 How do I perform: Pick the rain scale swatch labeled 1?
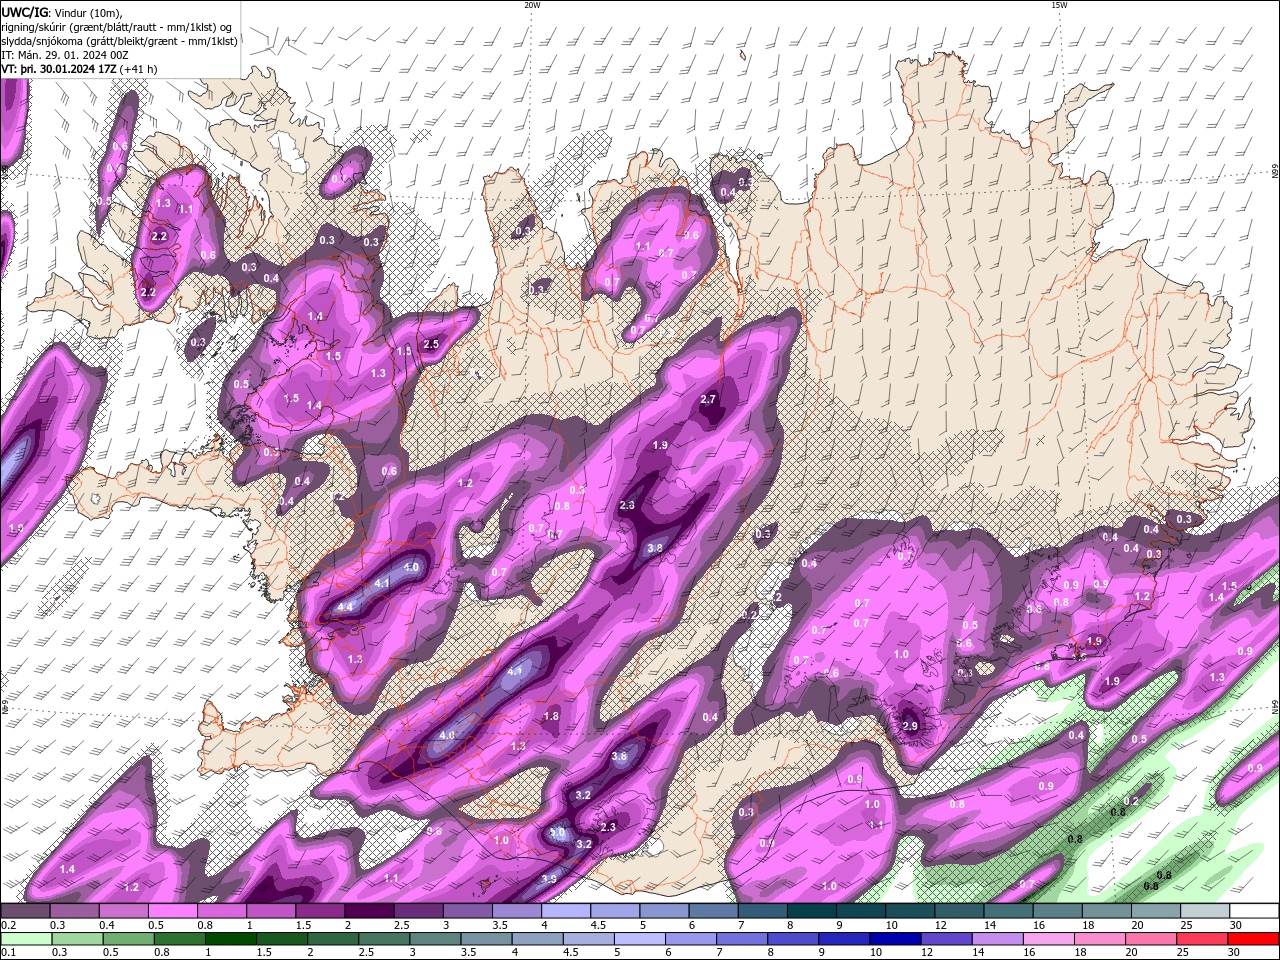click(x=230, y=939)
